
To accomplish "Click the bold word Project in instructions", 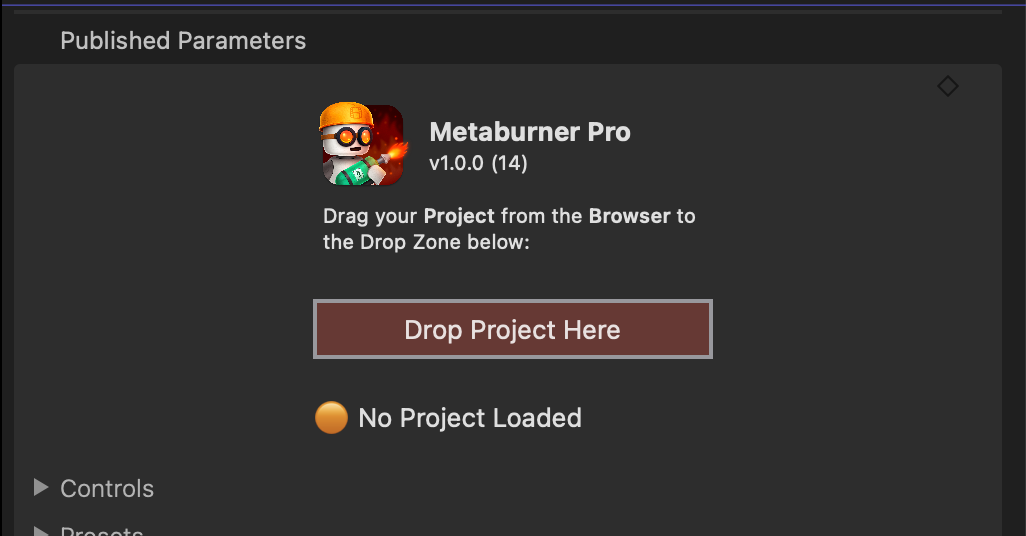I will (x=459, y=216).
